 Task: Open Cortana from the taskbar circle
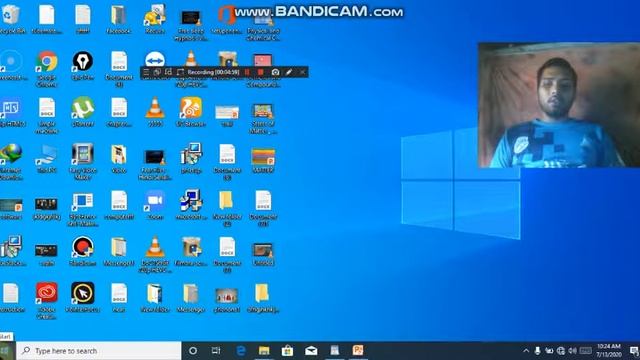[193, 351]
